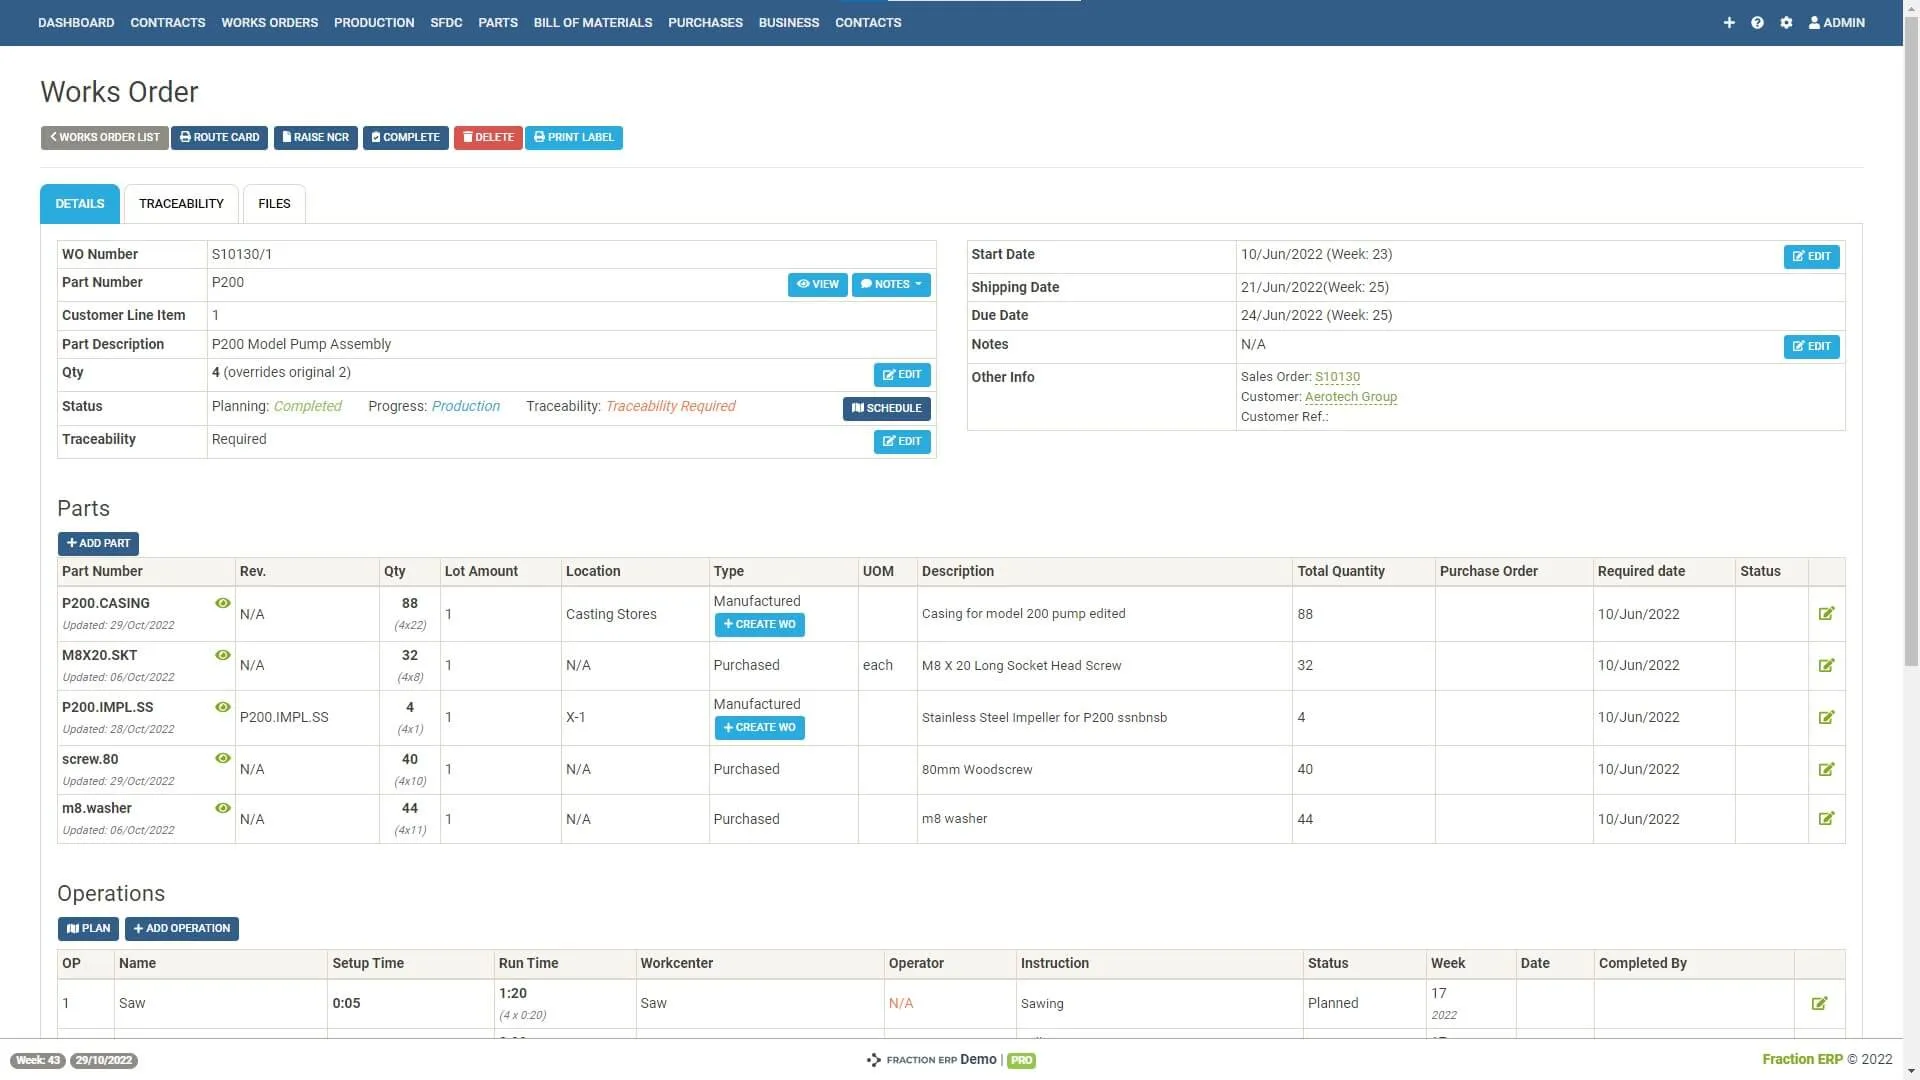Viewport: 1920px width, 1080px height.
Task: Click the plus icon in top navigation
Action: click(1728, 22)
